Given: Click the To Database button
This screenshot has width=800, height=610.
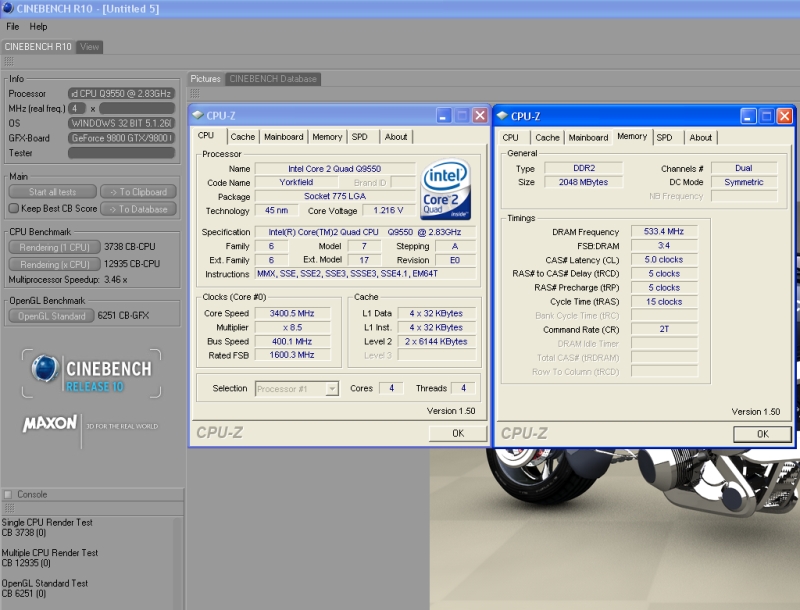Looking at the screenshot, I should 138,209.
